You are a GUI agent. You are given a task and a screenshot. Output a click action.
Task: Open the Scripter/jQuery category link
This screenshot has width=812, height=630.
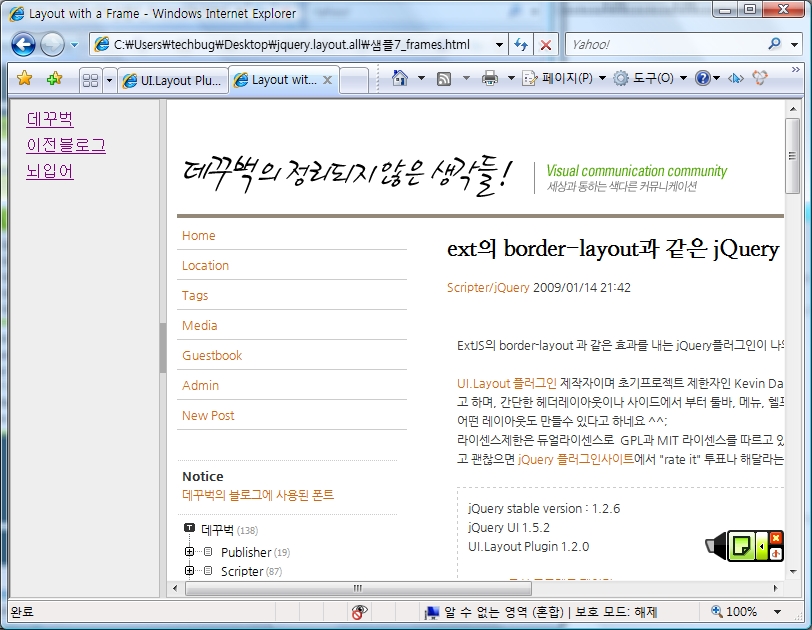coord(488,288)
